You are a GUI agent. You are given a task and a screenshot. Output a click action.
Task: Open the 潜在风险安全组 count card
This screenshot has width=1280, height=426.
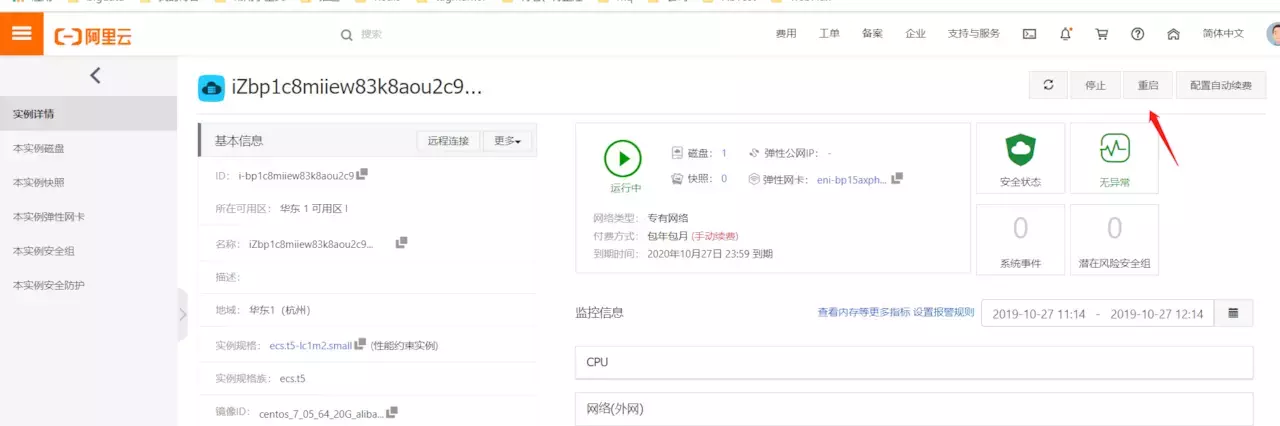[1114, 239]
